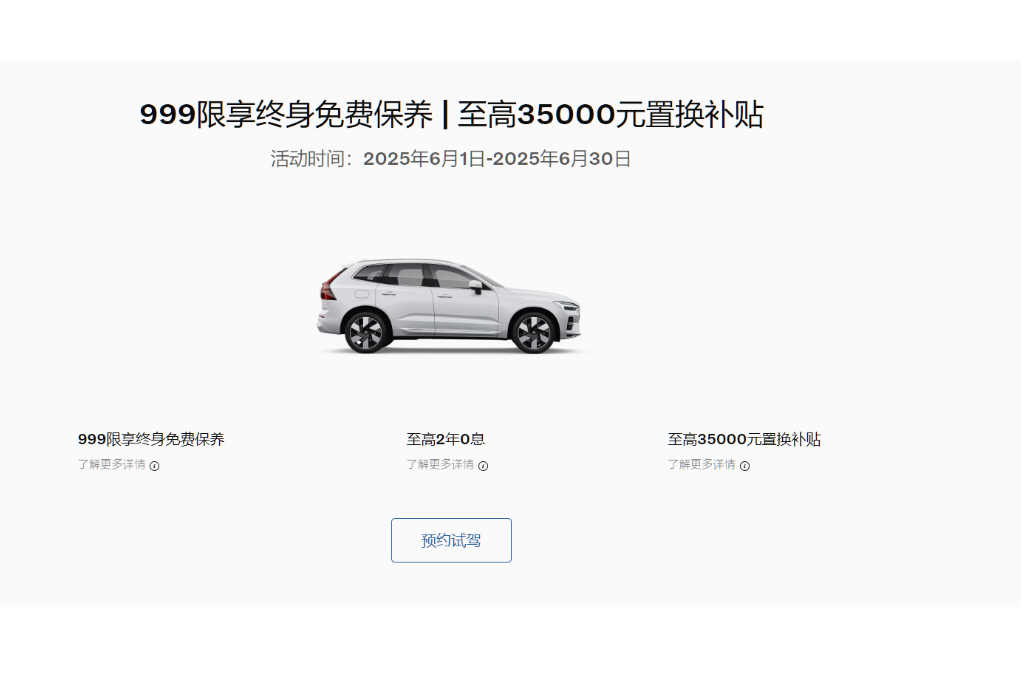
Task: Open 了解更多详情 link under 999限享终身免费保养
Action: tap(112, 464)
